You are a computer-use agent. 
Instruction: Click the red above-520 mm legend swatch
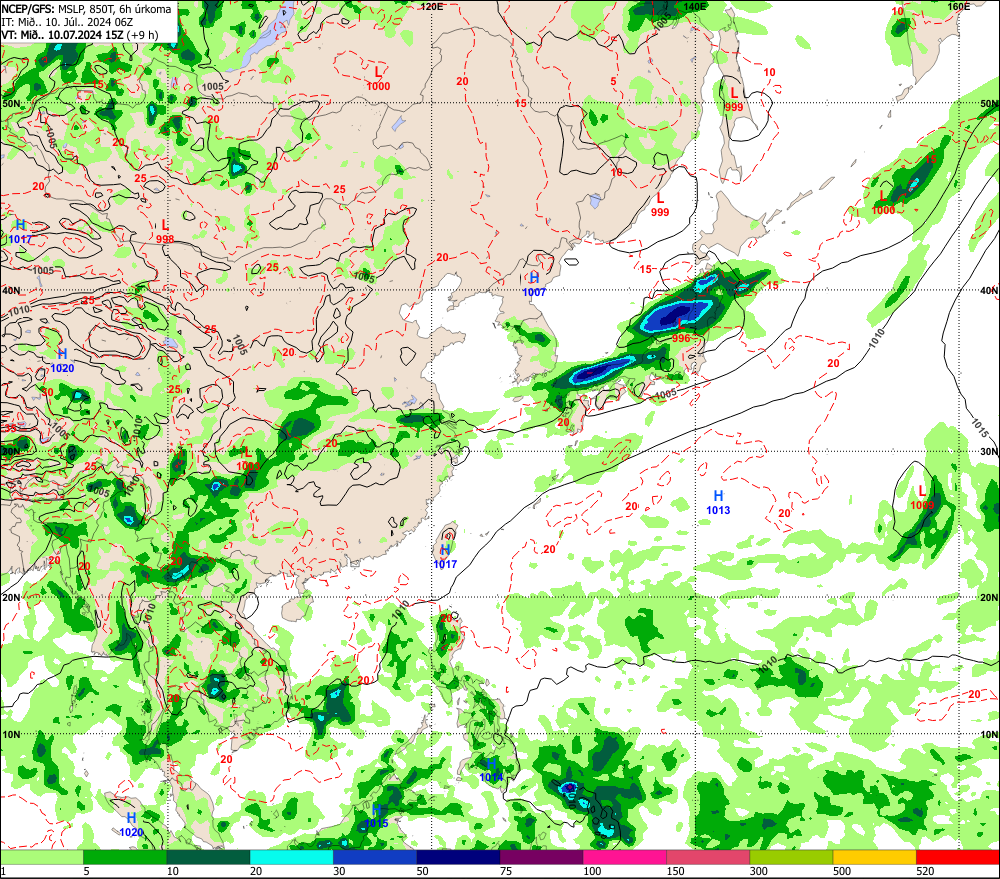point(958,857)
